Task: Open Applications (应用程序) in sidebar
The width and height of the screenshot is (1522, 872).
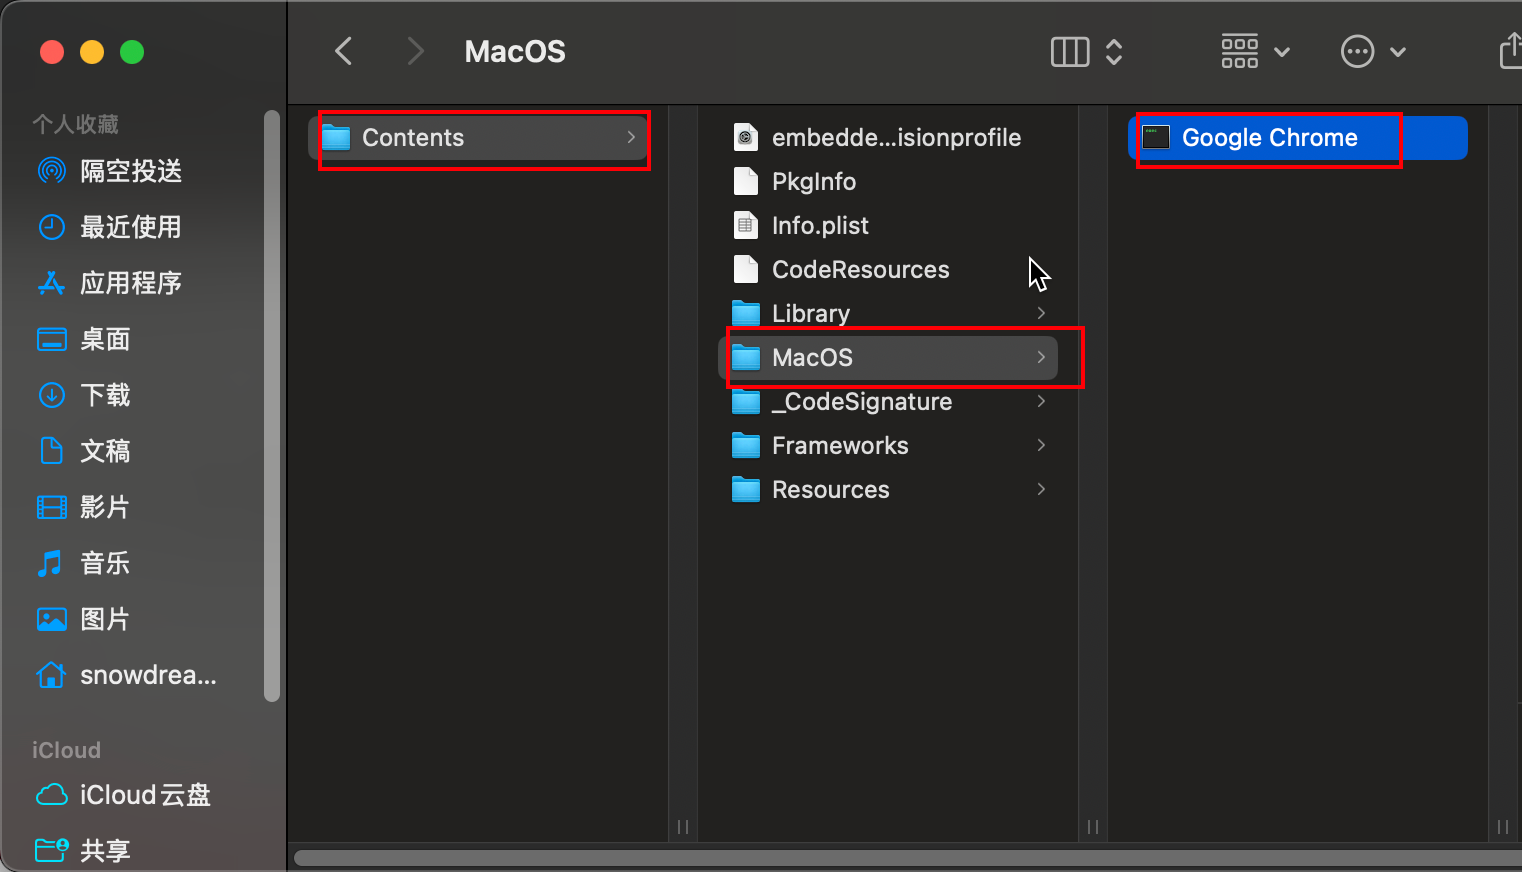Action: tap(130, 283)
